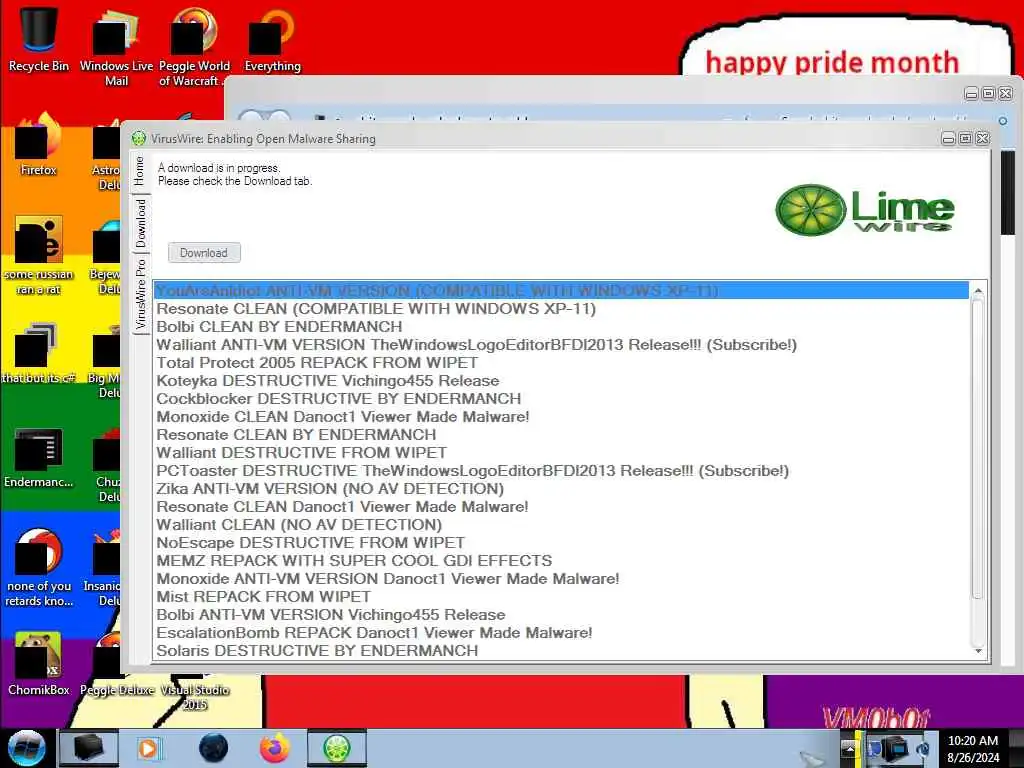Close the VirusWire window
Screen dimensions: 1024x768
point(982,138)
